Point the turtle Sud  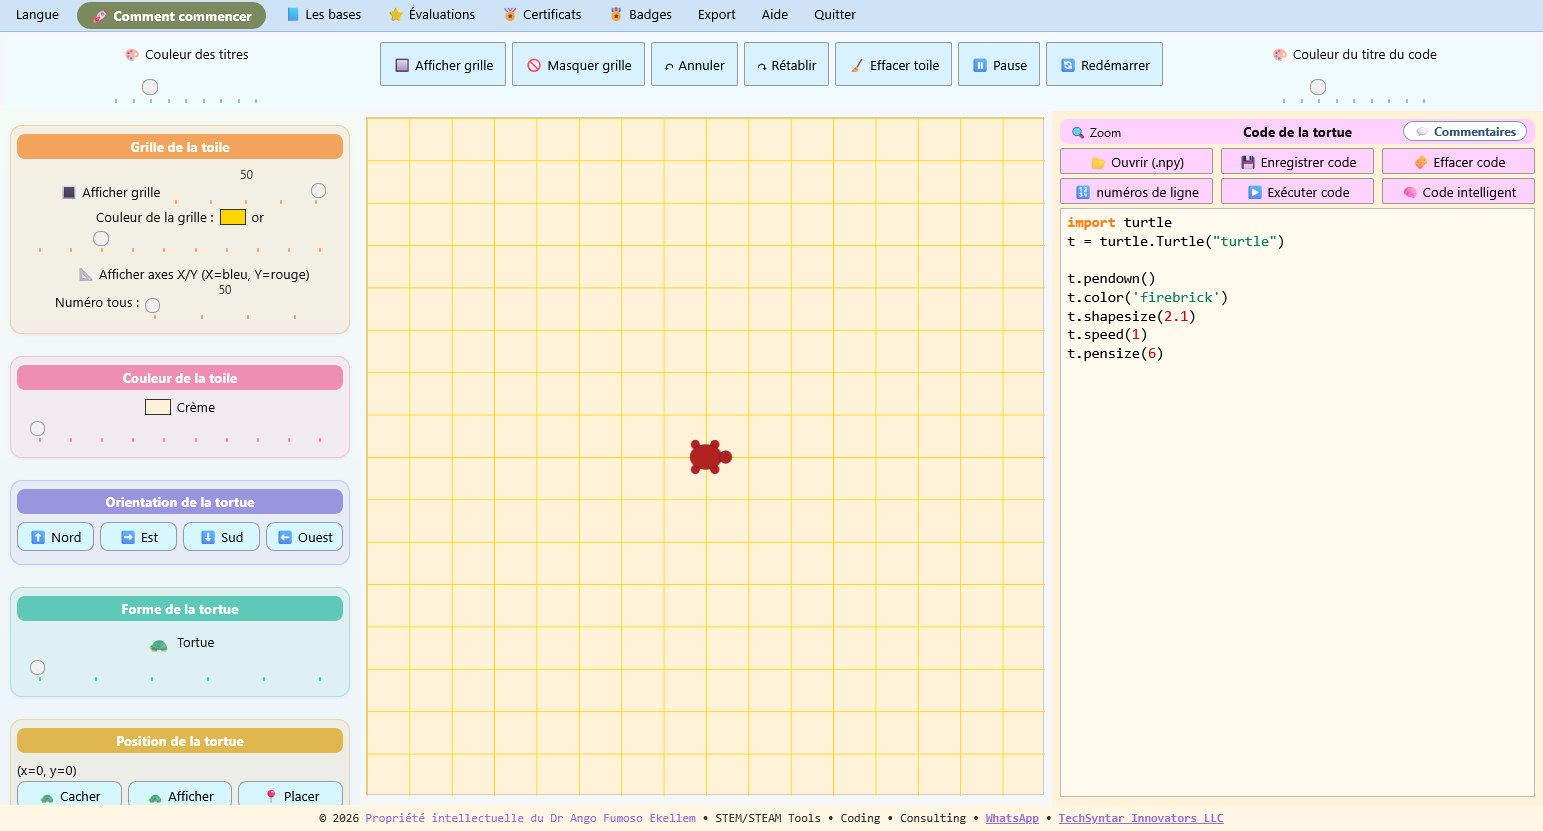click(x=221, y=537)
